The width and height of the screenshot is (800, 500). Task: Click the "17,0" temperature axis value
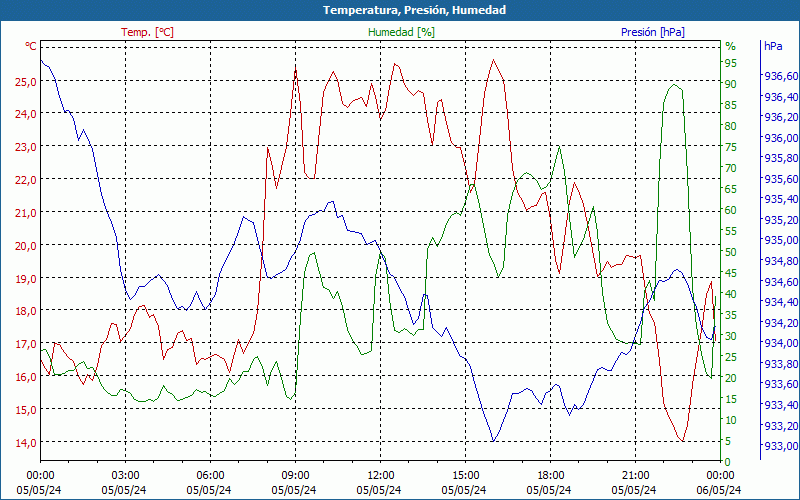click(x=26, y=344)
